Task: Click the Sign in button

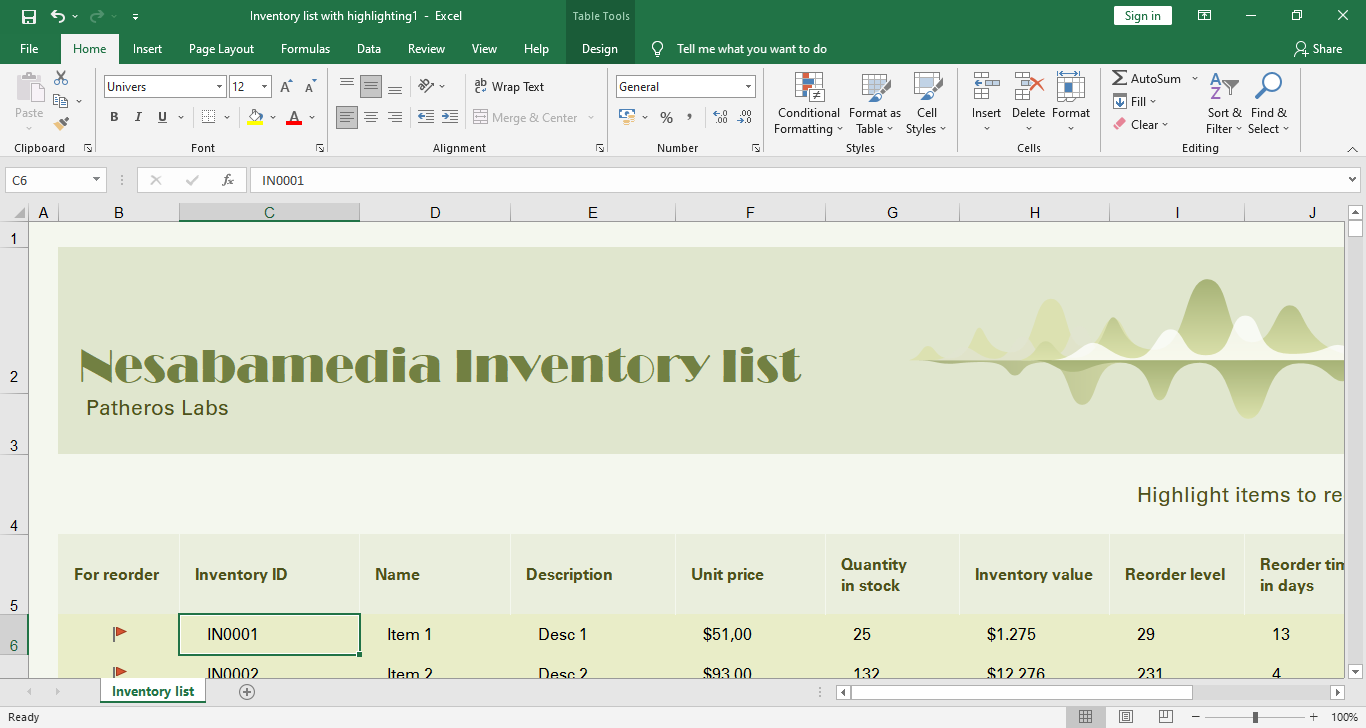Action: (1142, 16)
